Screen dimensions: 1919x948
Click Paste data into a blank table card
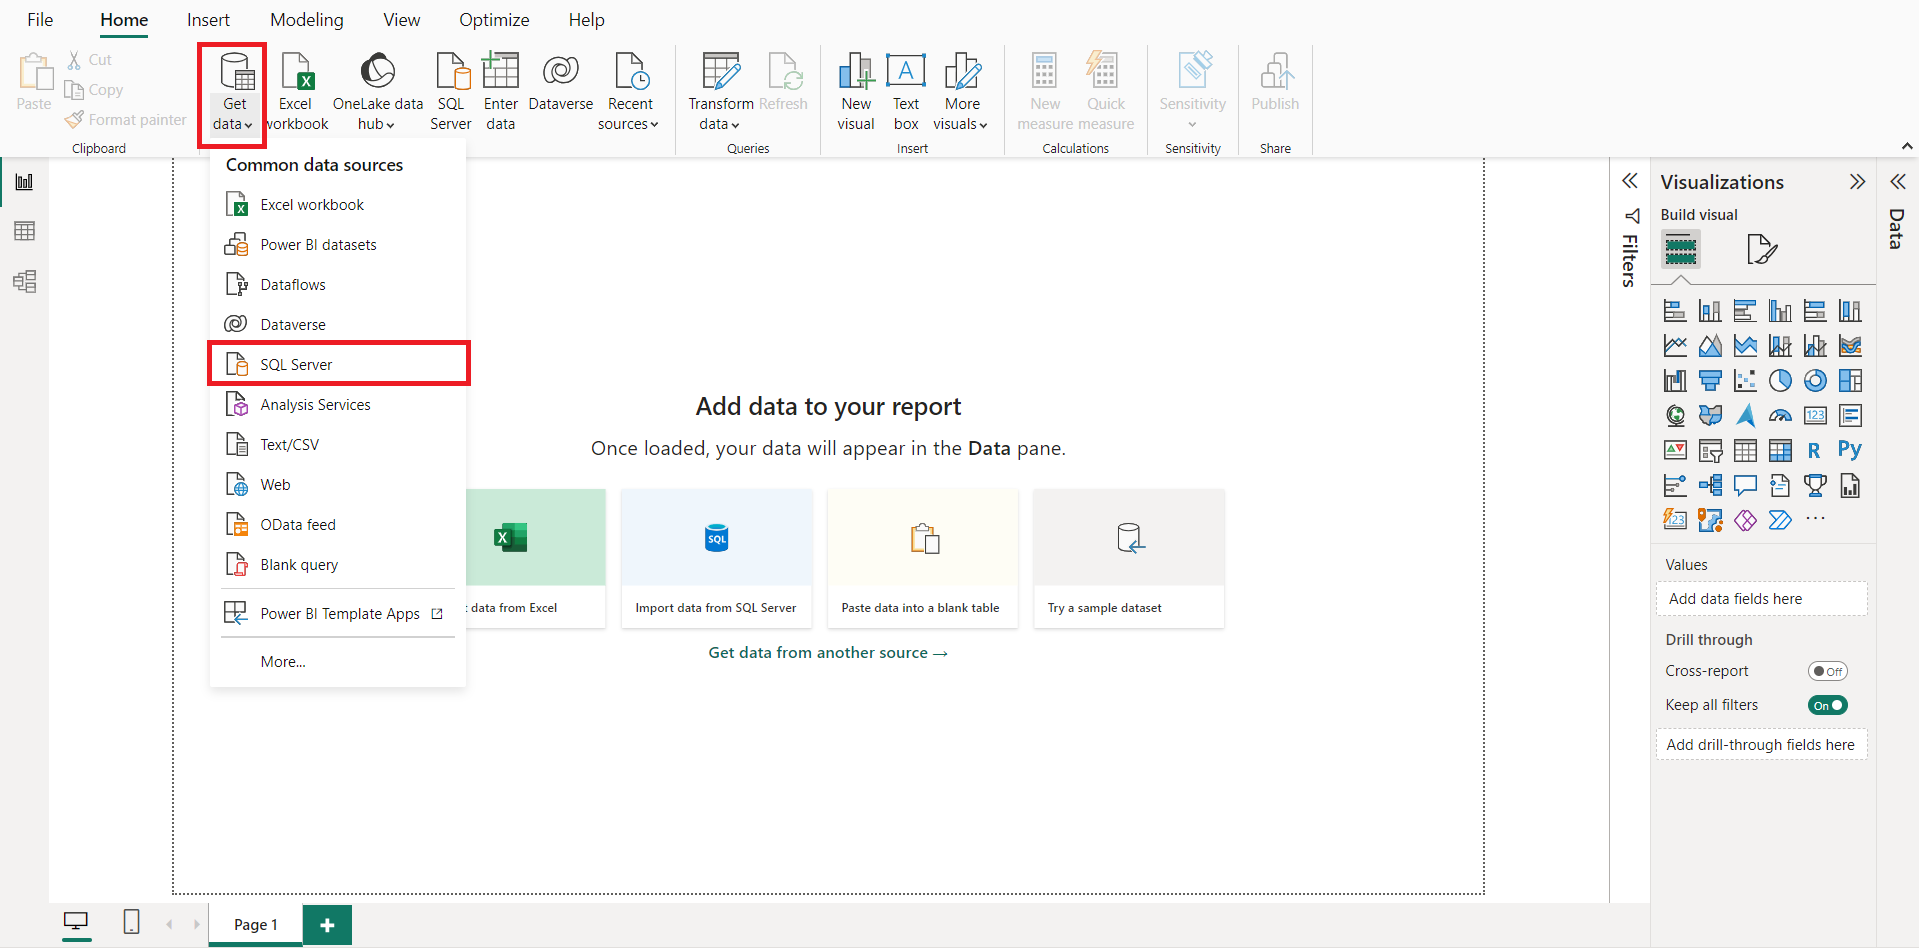pyautogui.click(x=922, y=558)
